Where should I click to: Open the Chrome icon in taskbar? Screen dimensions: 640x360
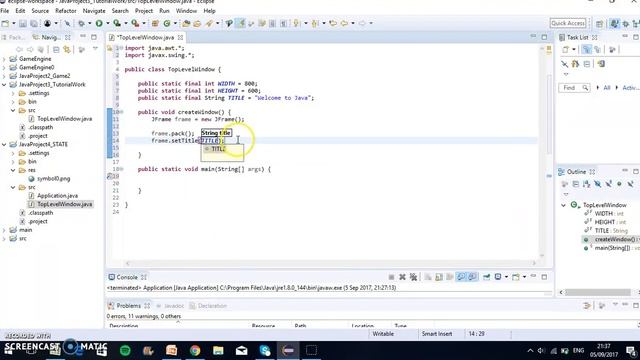click(195, 350)
